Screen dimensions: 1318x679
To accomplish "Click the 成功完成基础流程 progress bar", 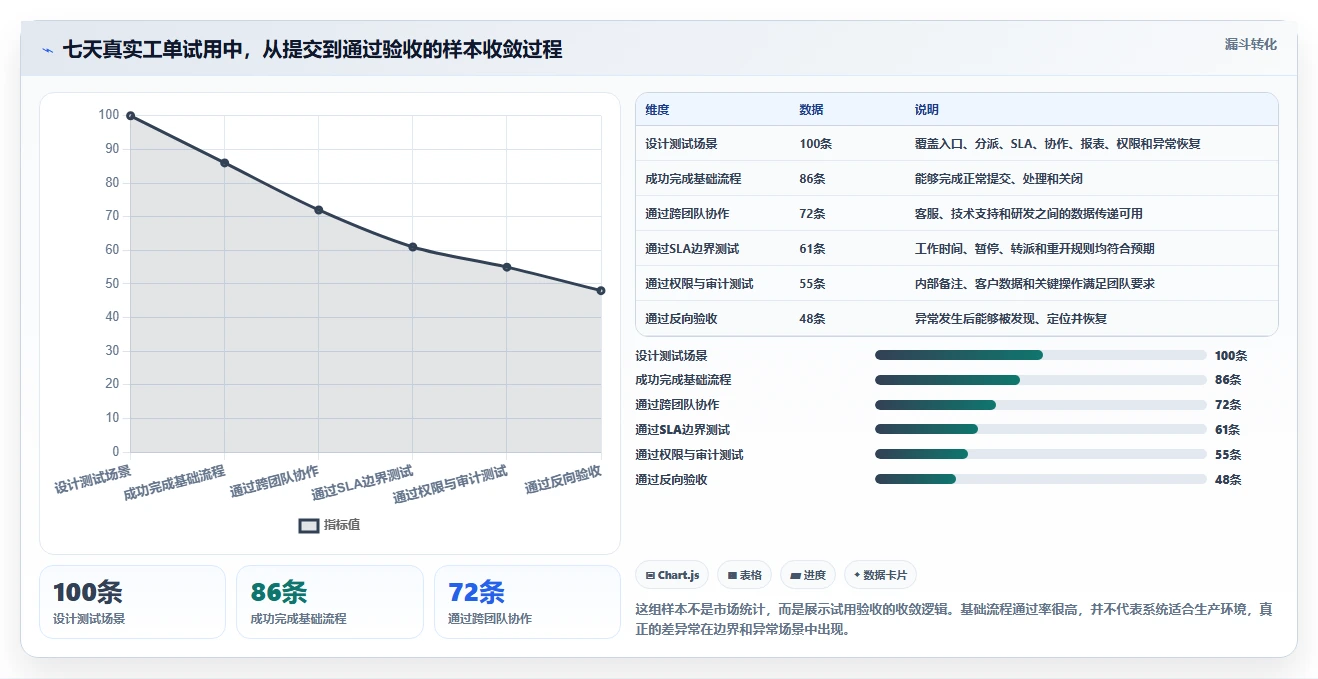I will (x=1041, y=380).
